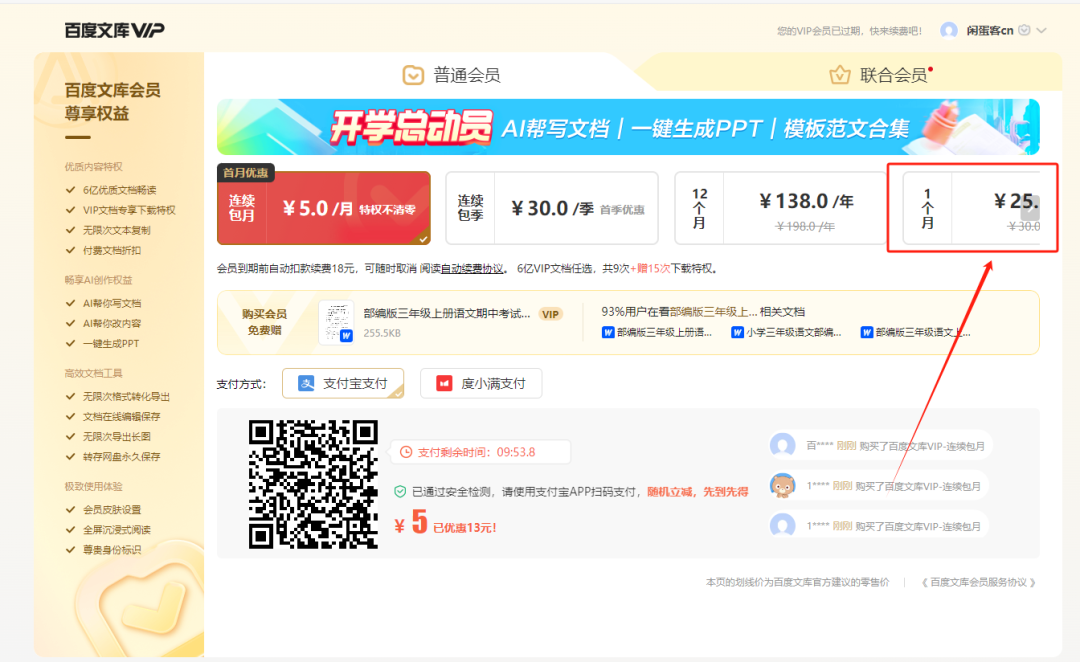
Task: Select the 连续包月 ¥5.0/月 plan
Action: click(x=324, y=208)
